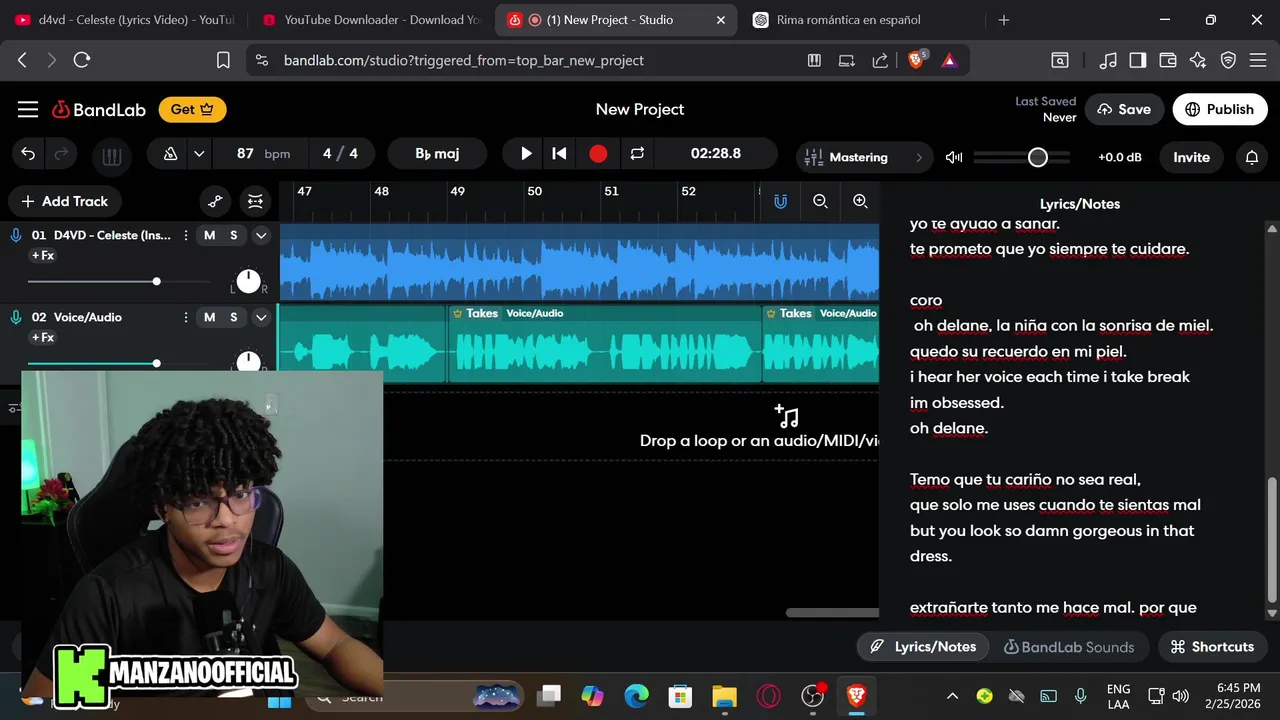Open the Shortcuts panel
The height and width of the screenshot is (720, 1280).
coord(1212,646)
